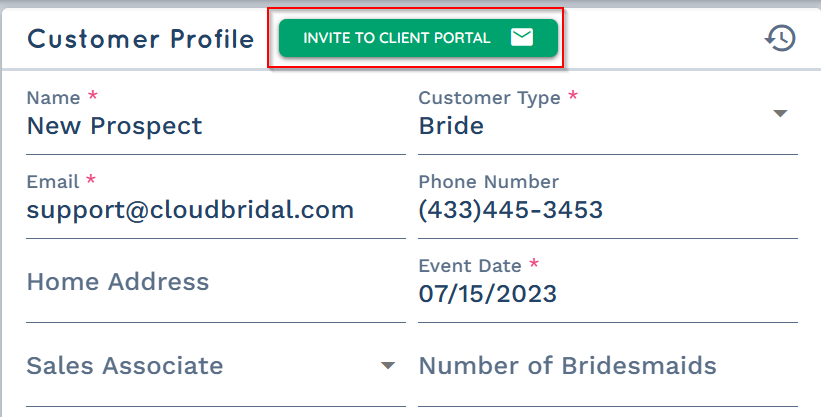Click the Invite to Client Portal button
821x417 pixels.
[x=418, y=38]
